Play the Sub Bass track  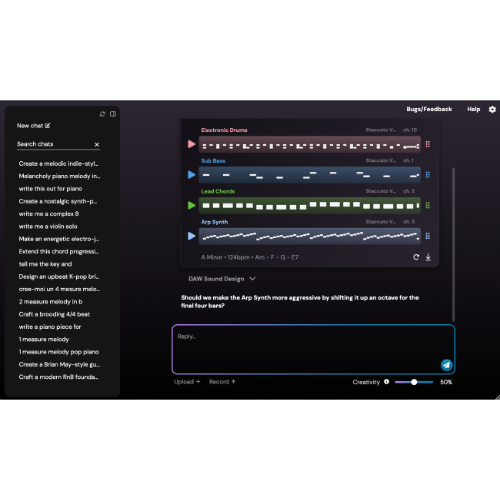coord(191,175)
